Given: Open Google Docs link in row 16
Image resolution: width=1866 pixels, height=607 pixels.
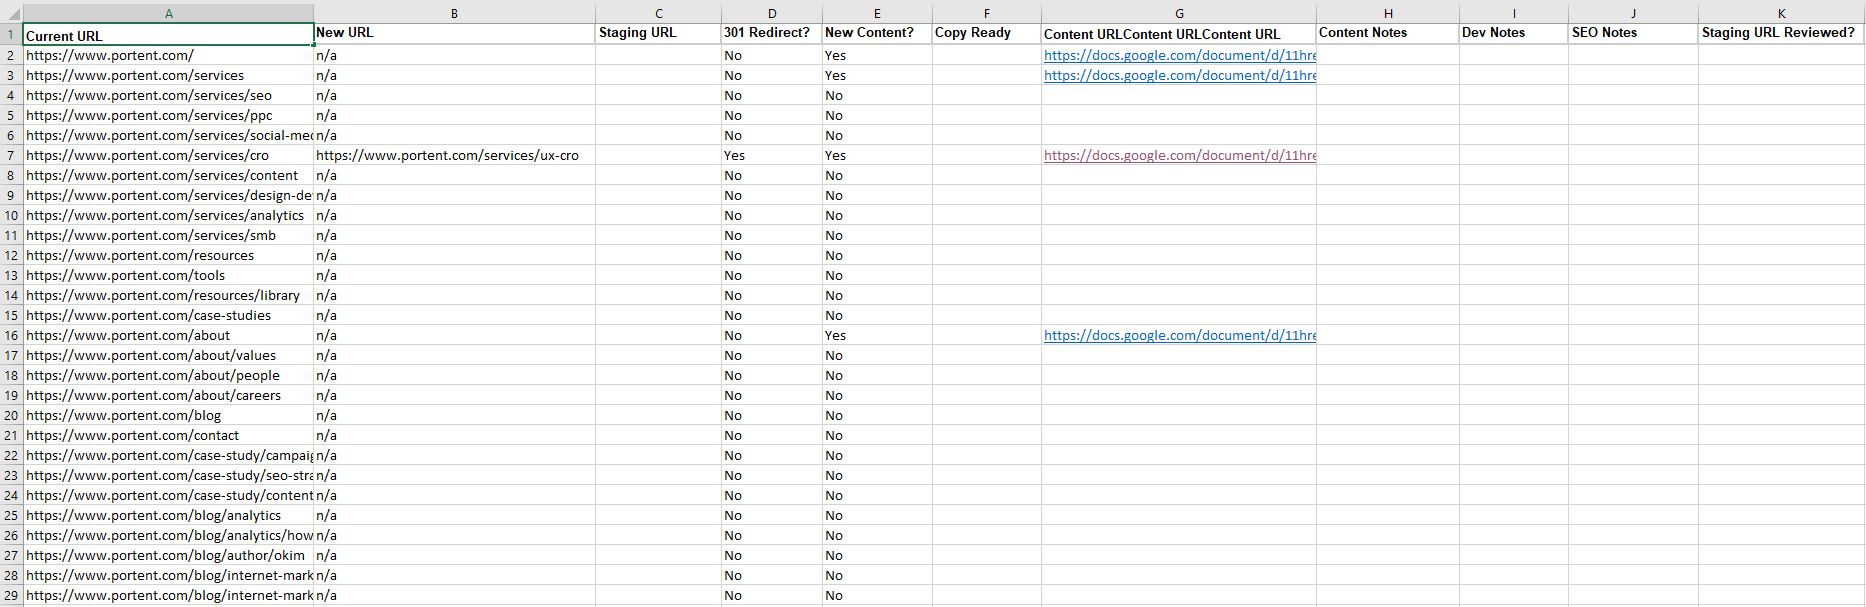Looking at the screenshot, I should click(1180, 335).
